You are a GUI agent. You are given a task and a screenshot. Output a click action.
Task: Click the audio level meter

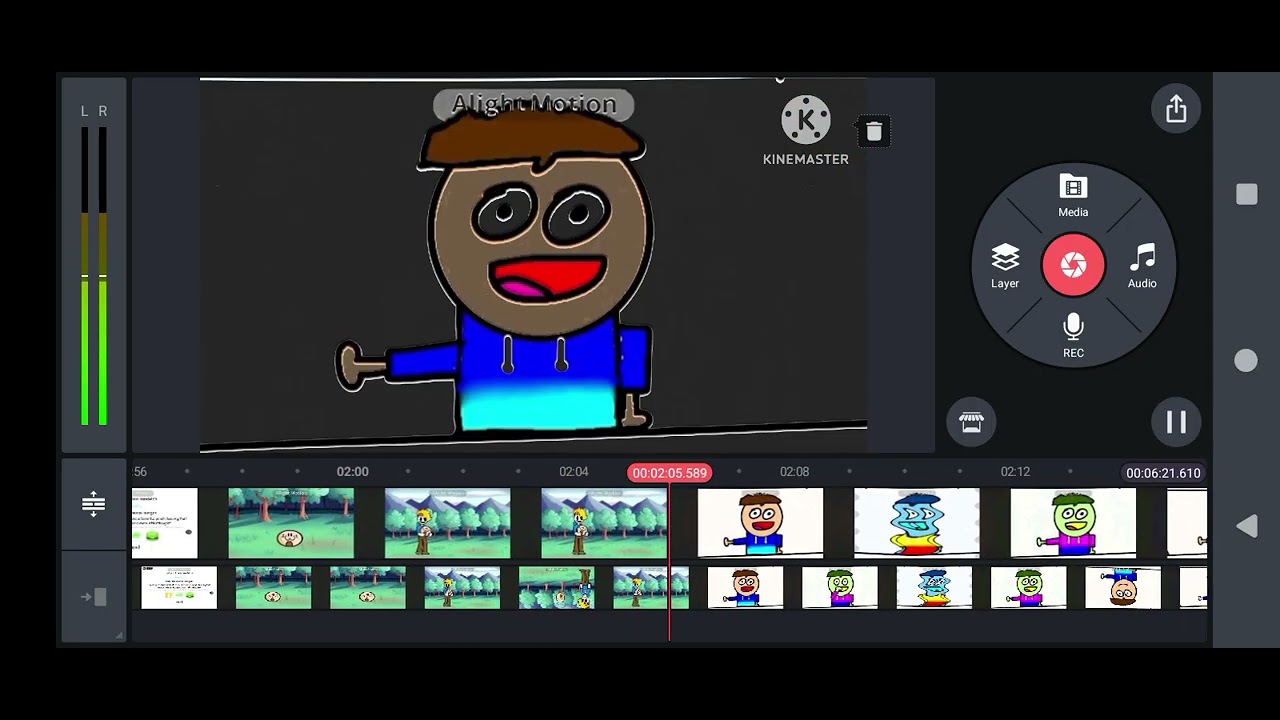tap(94, 266)
